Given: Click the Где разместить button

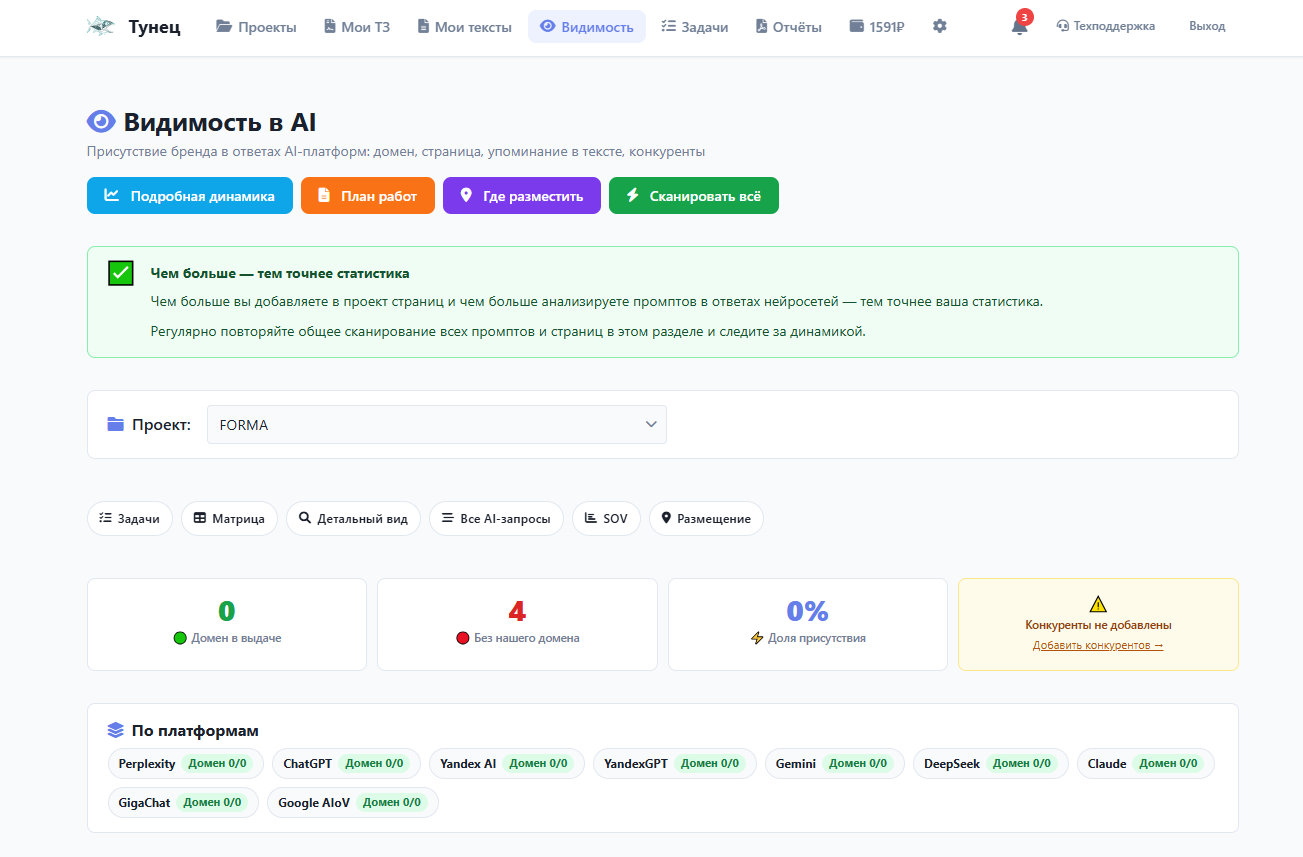Looking at the screenshot, I should click(x=522, y=196).
